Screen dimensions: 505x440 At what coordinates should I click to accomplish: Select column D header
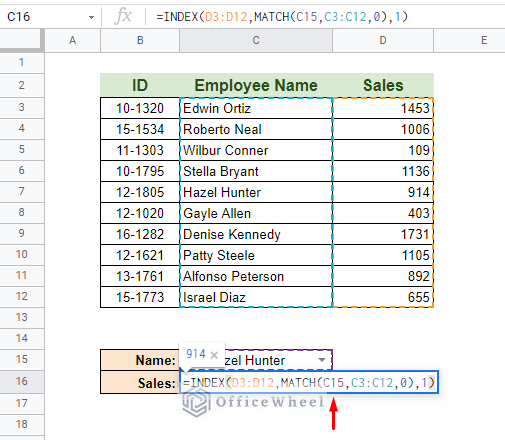coord(383,41)
